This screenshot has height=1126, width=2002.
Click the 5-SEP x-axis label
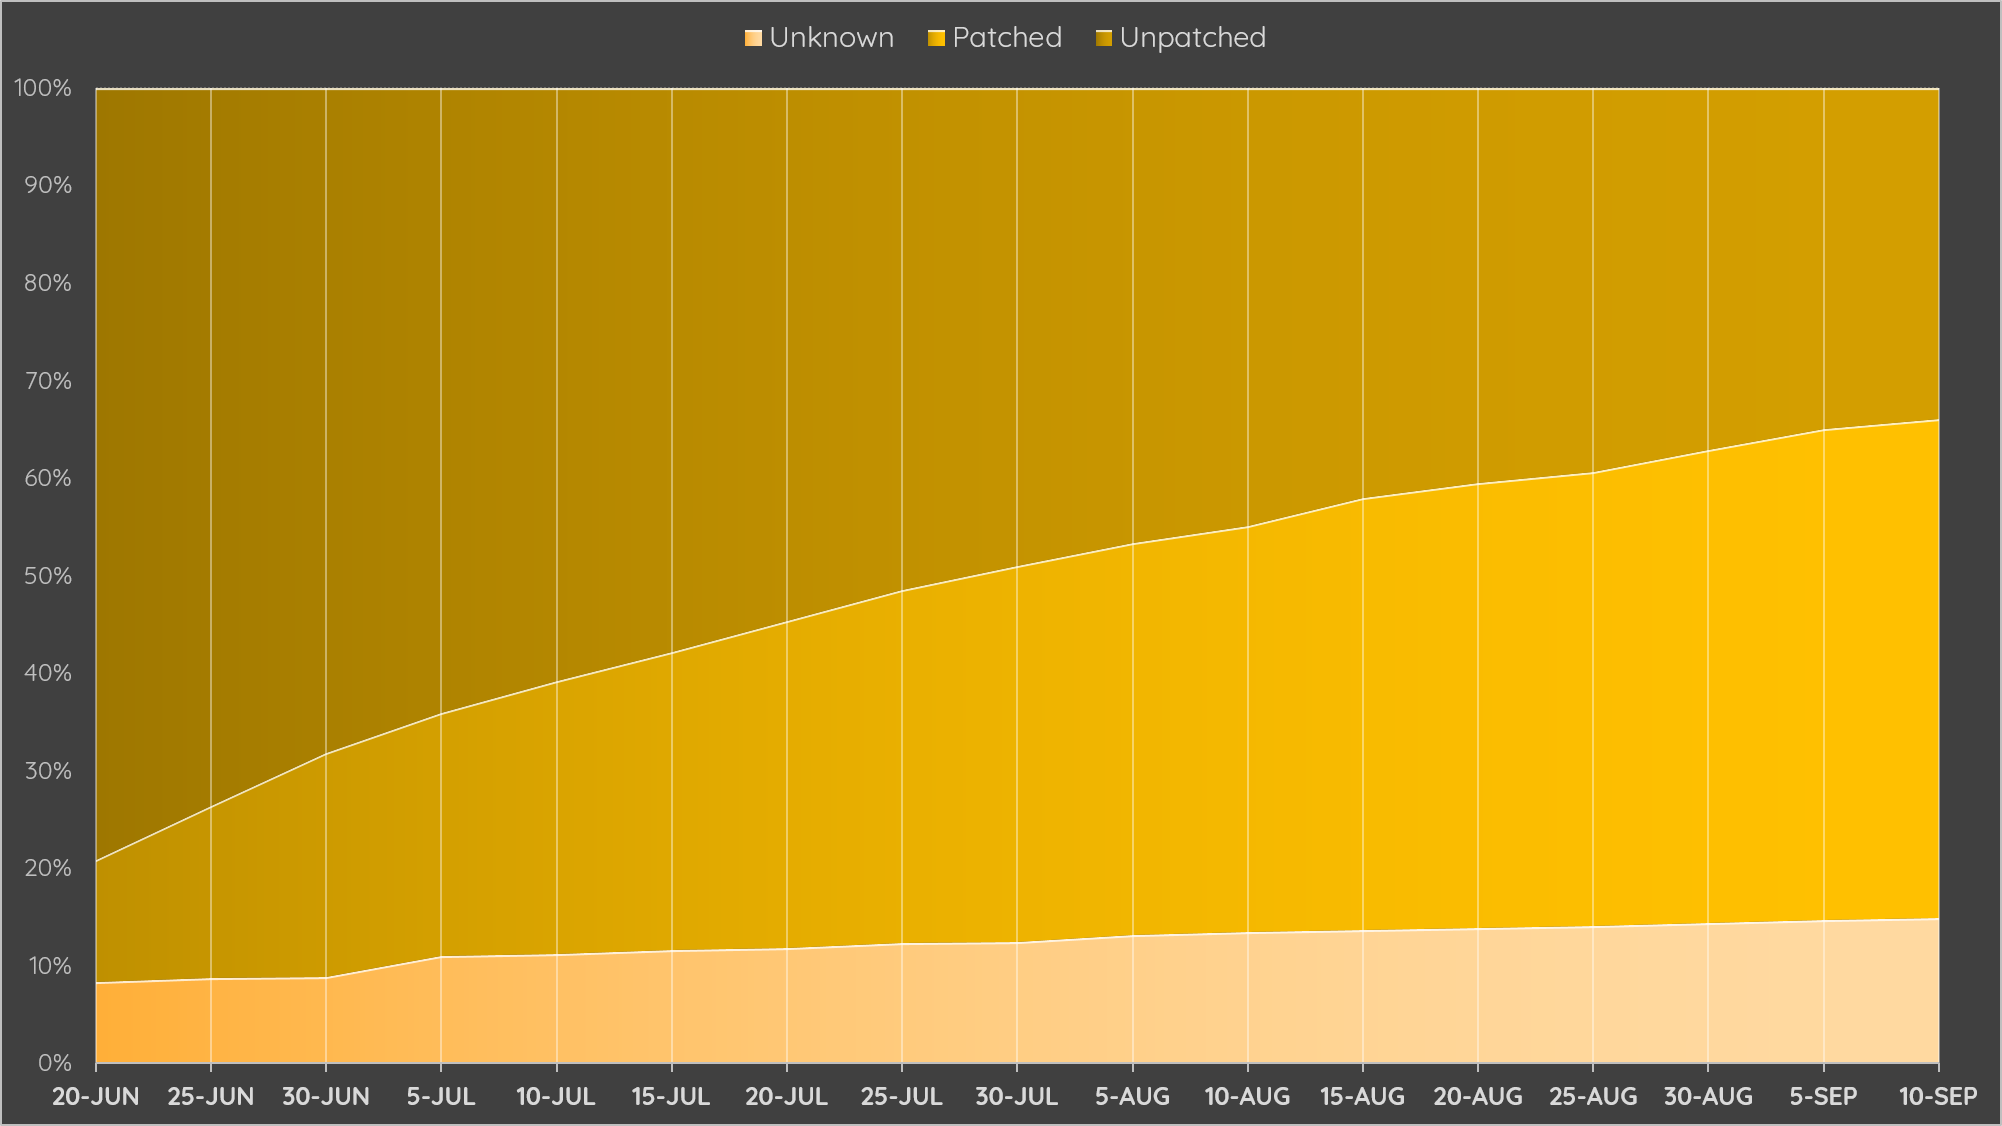1823,1096
